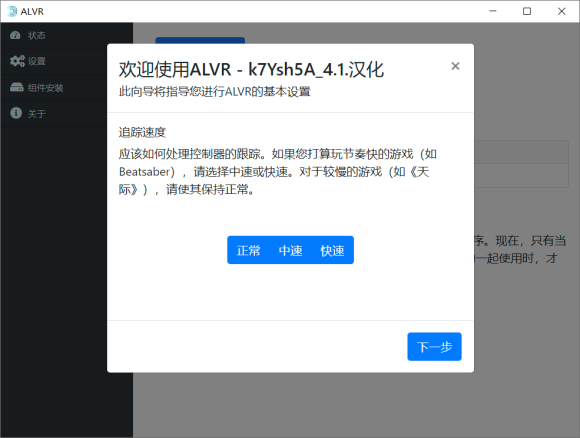
Task: Click the gears icon beside 设置
Action: point(17,61)
